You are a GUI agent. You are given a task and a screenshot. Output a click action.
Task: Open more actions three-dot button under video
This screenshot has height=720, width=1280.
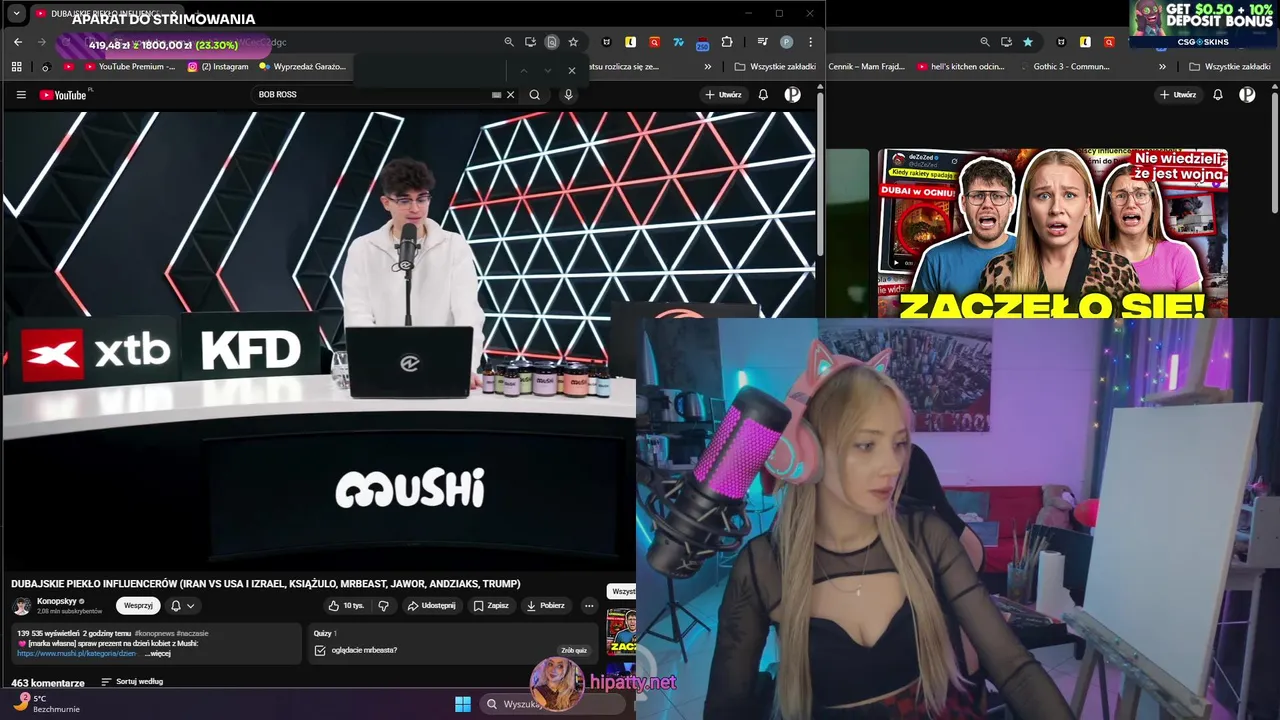(x=589, y=606)
